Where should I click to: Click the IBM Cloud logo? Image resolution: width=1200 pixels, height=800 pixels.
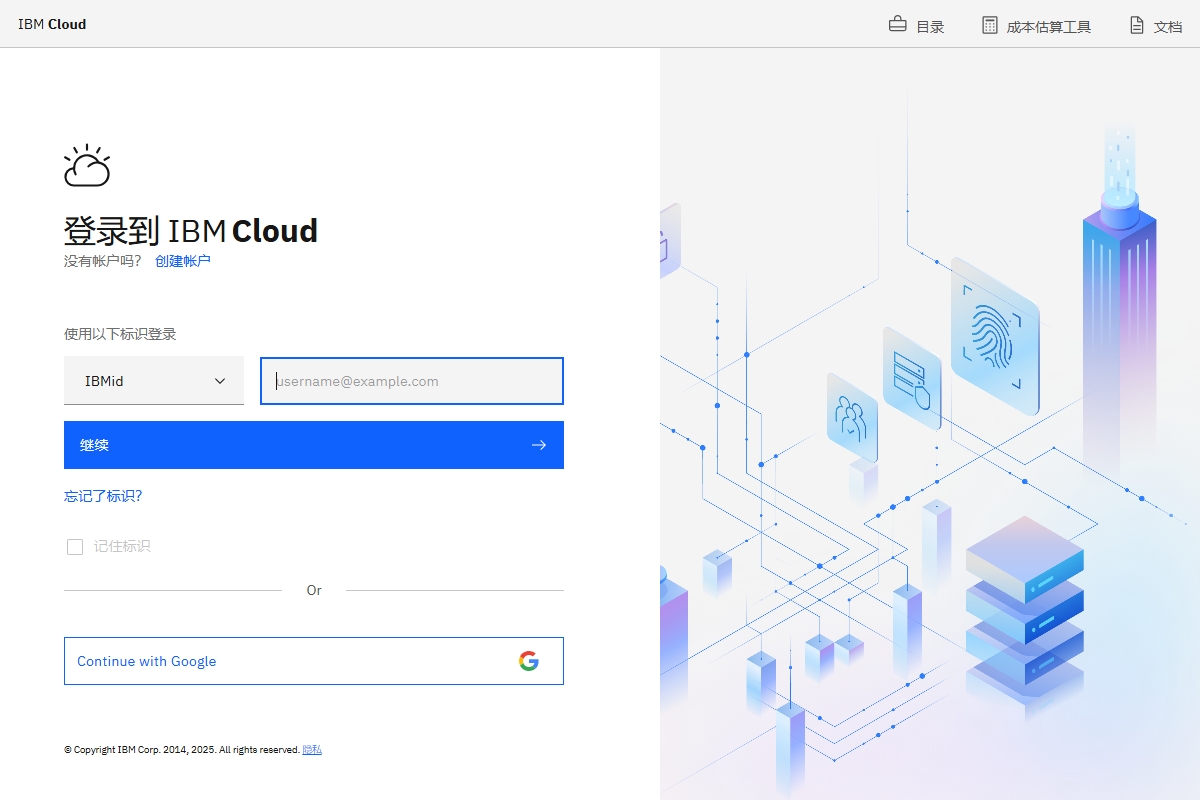(x=51, y=23)
